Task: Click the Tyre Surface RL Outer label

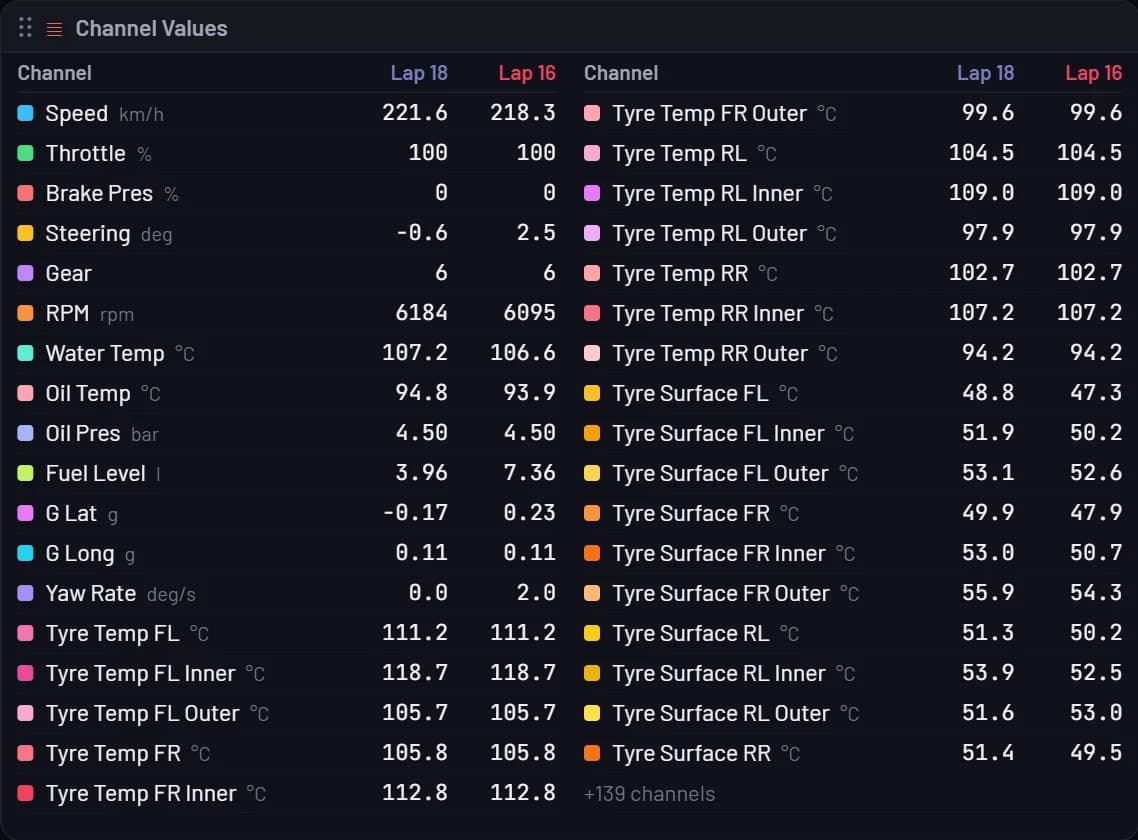Action: tap(721, 713)
